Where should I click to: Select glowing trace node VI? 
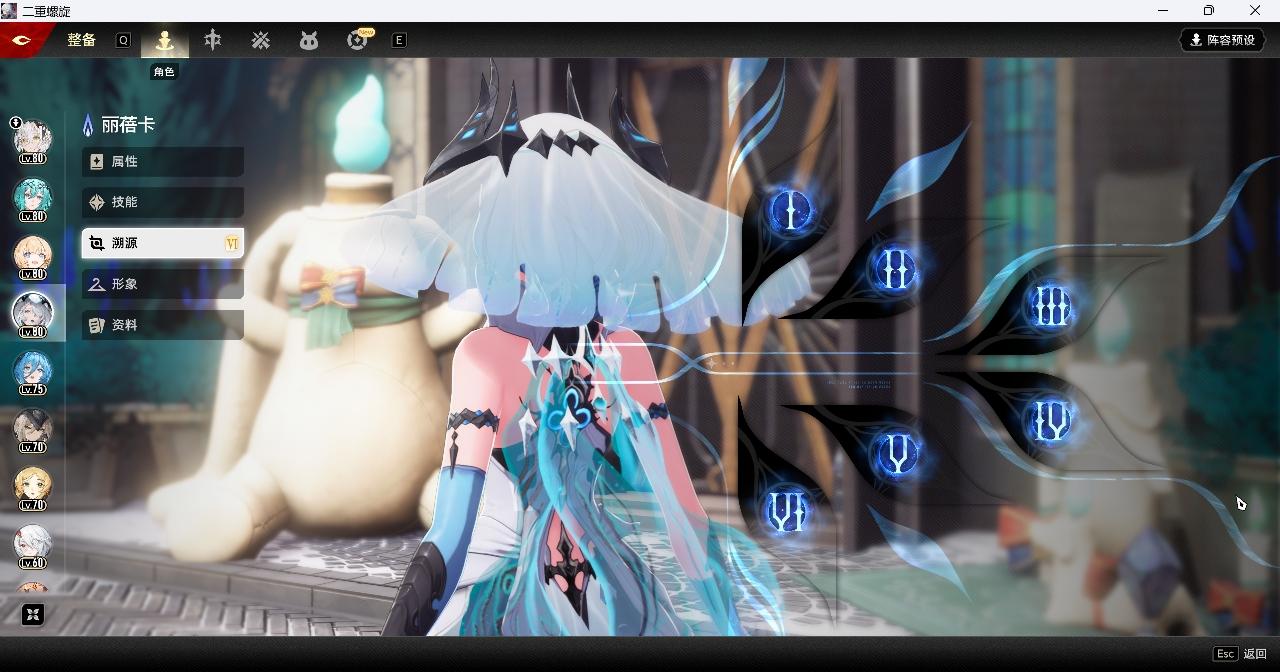(x=786, y=513)
